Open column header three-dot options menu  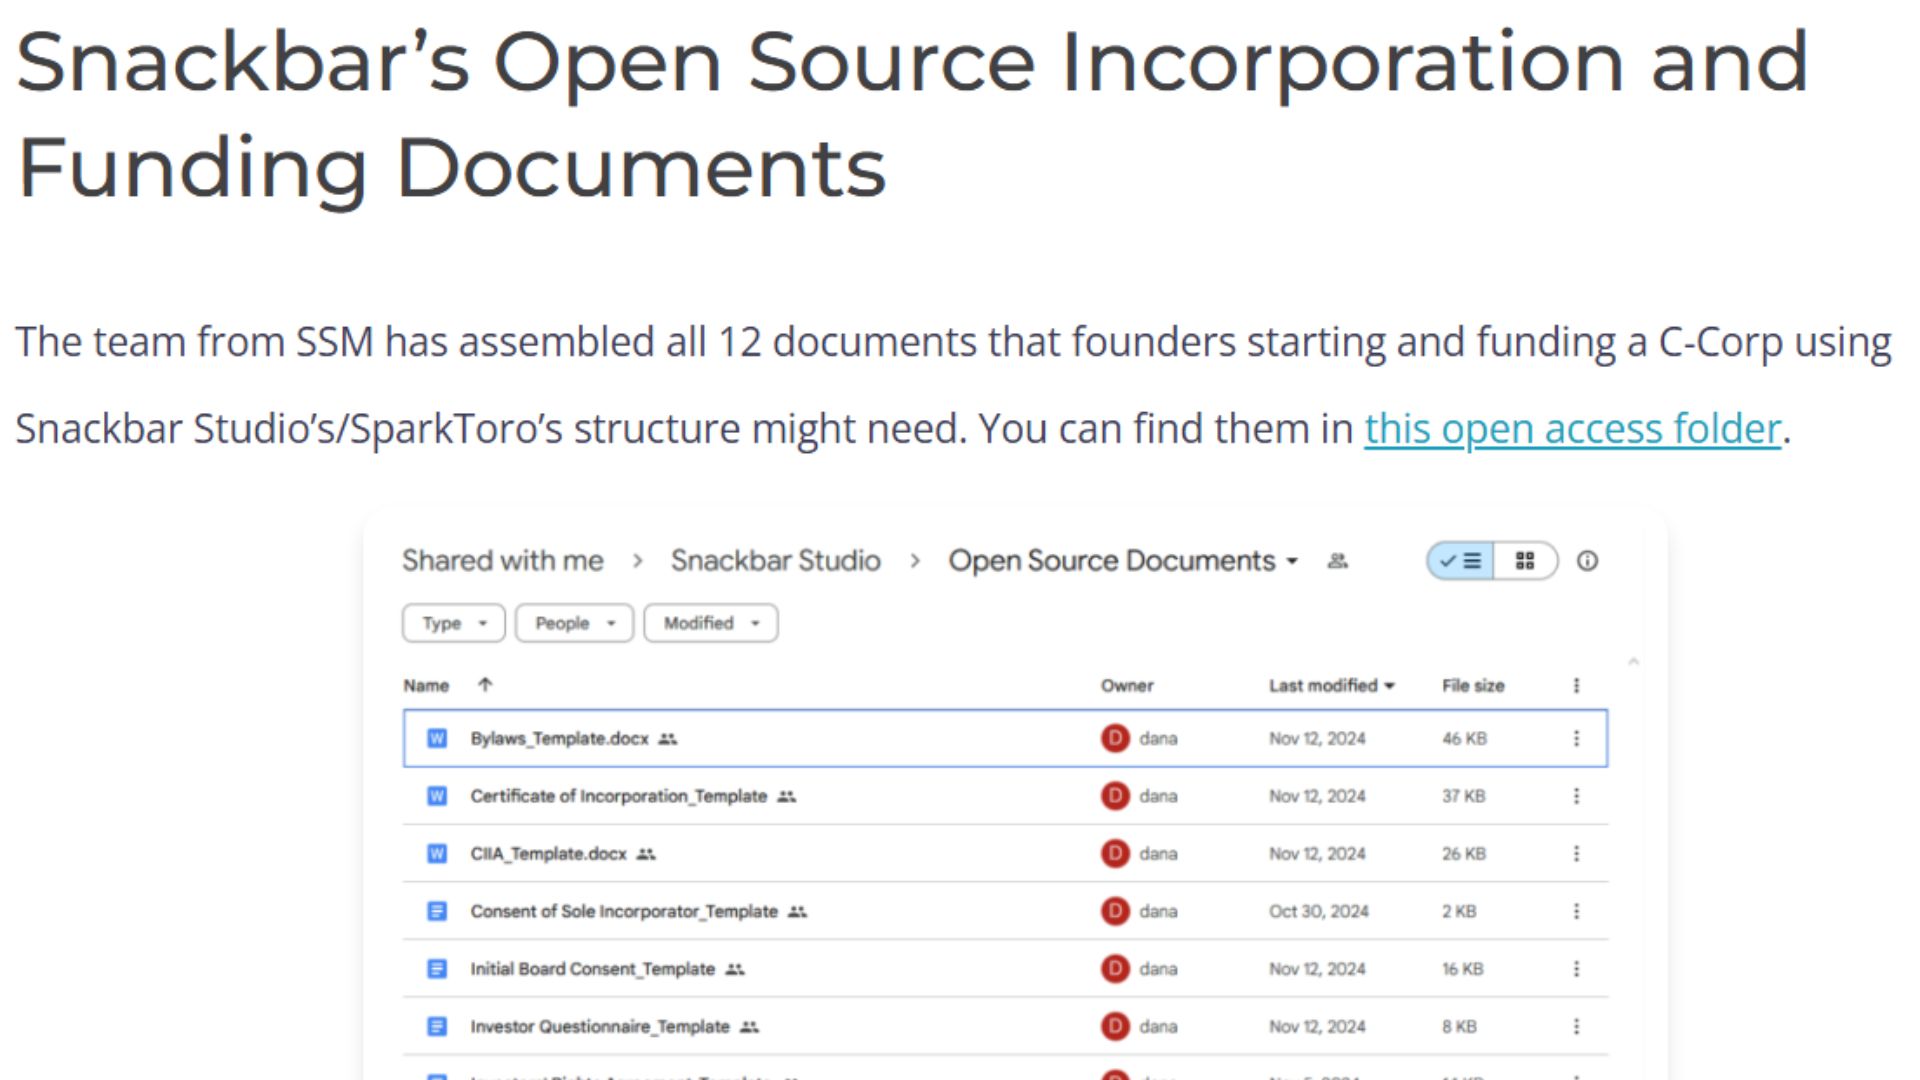click(1576, 685)
